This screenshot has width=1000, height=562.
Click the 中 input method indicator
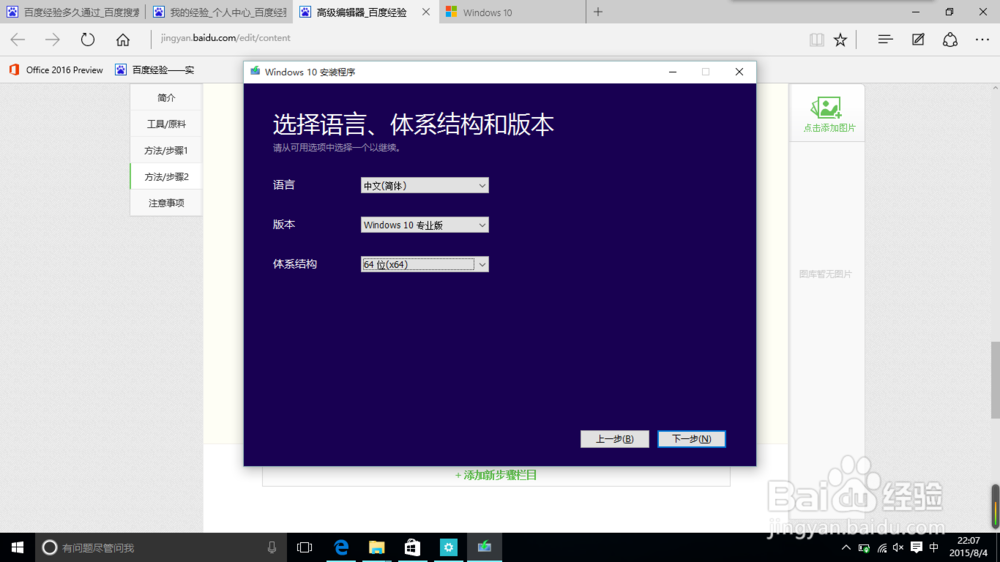[934, 547]
